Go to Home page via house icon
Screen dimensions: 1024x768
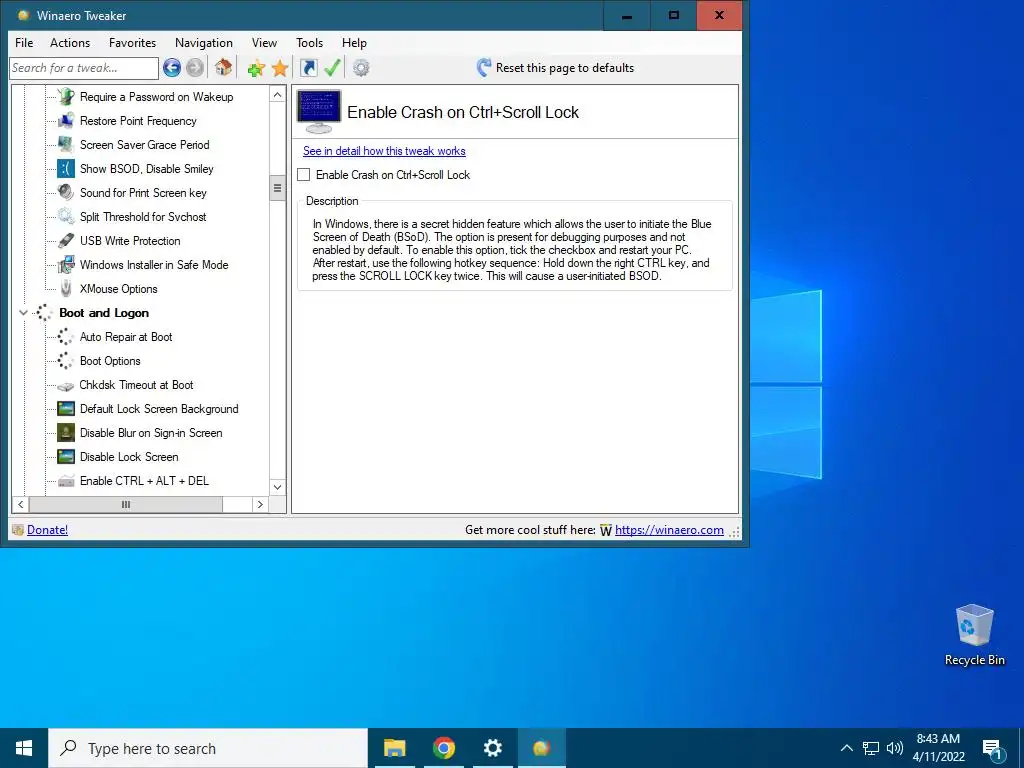[223, 67]
